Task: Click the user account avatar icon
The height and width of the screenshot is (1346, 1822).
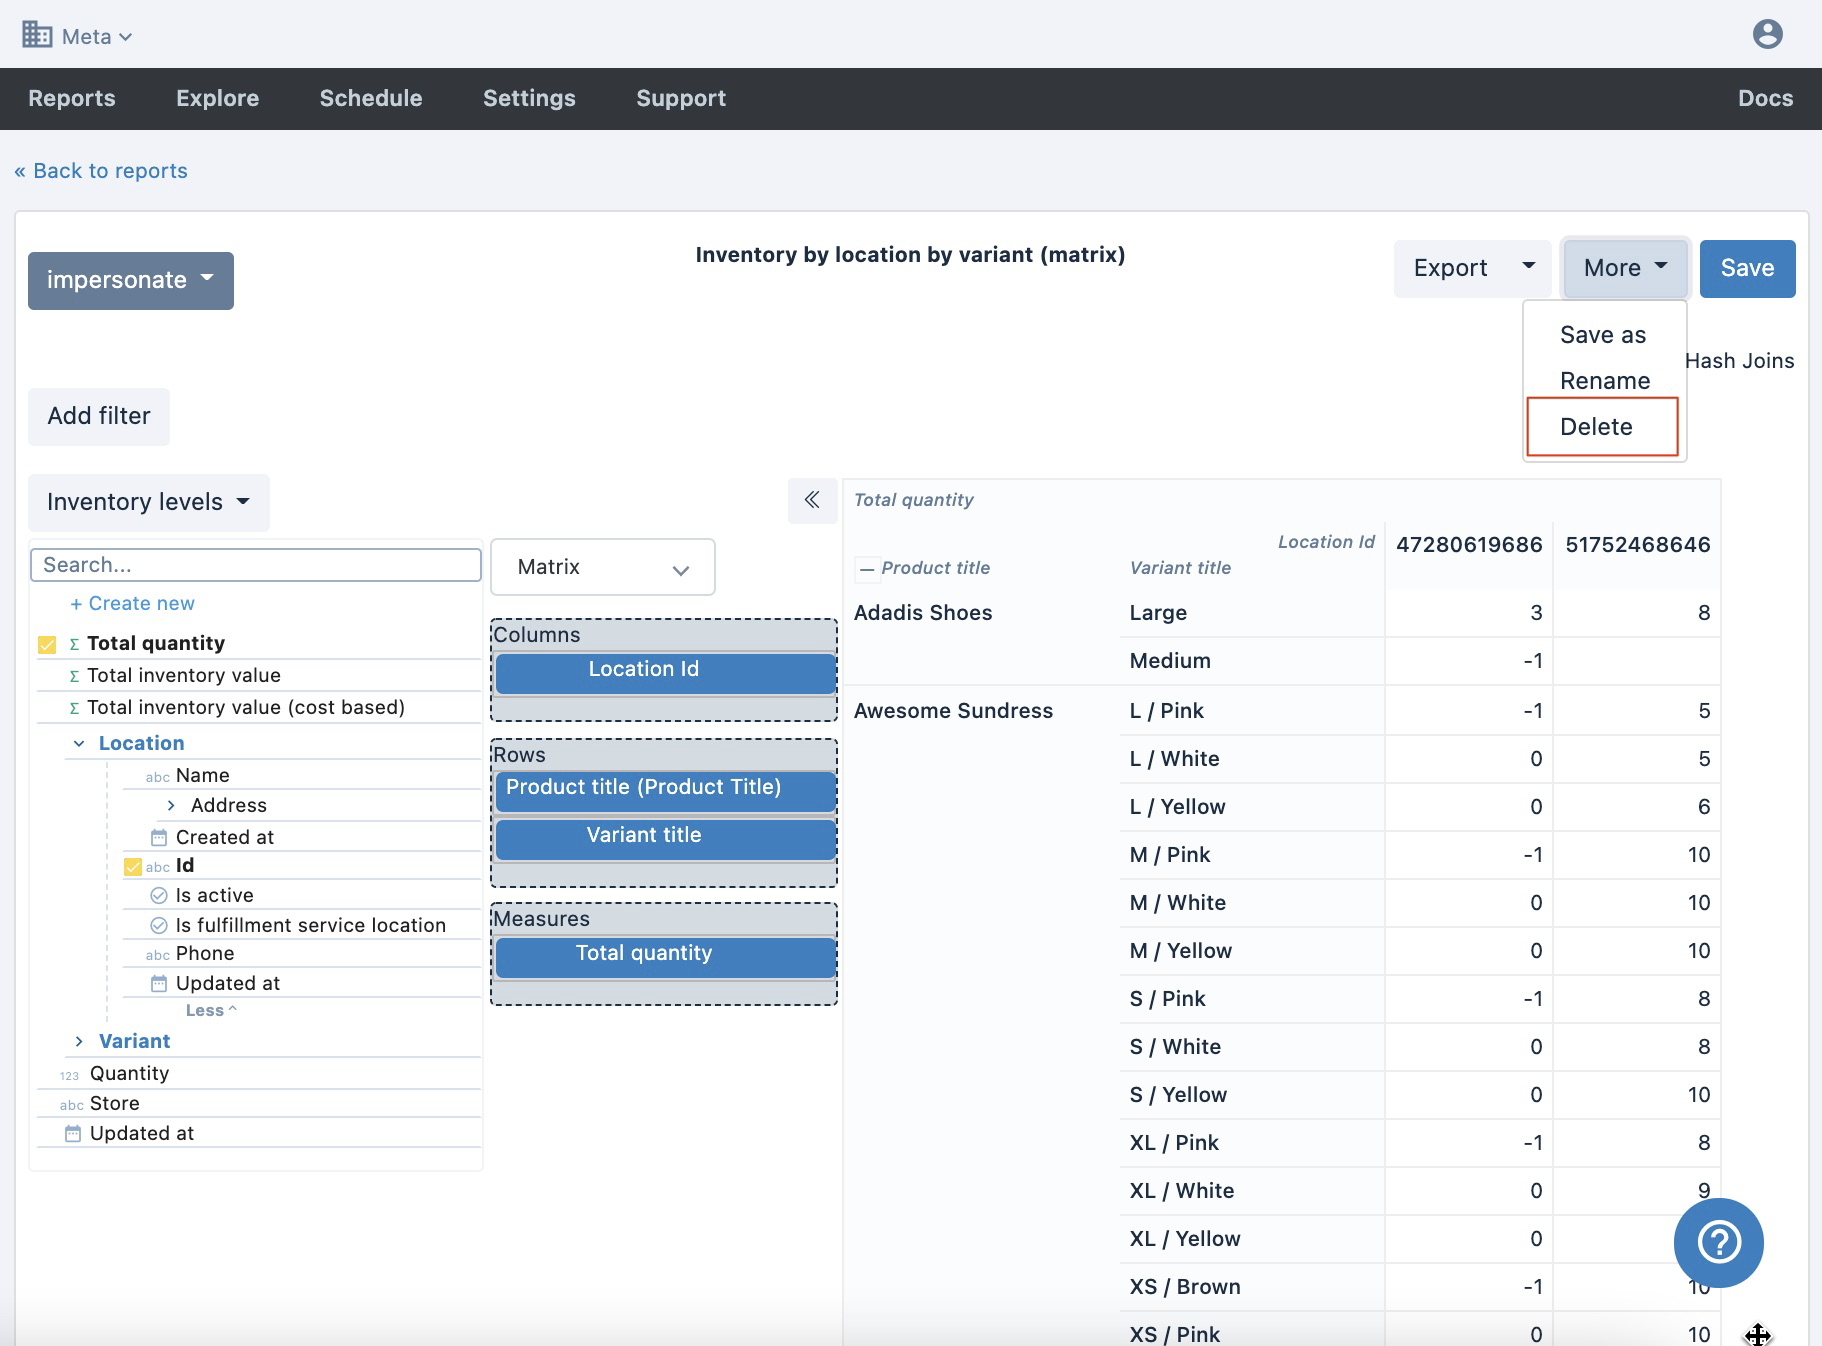Action: tap(1767, 34)
